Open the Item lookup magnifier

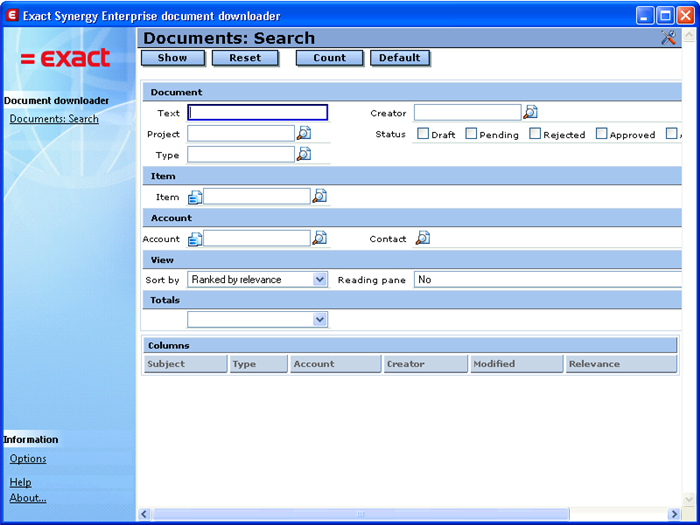[x=320, y=196]
